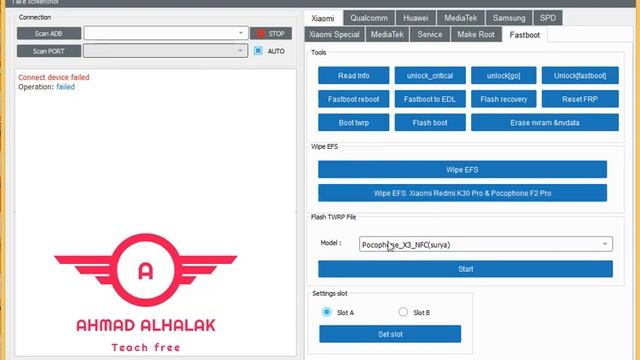Go to the Make Root sub-tab
The image size is (640, 360).
476,35
